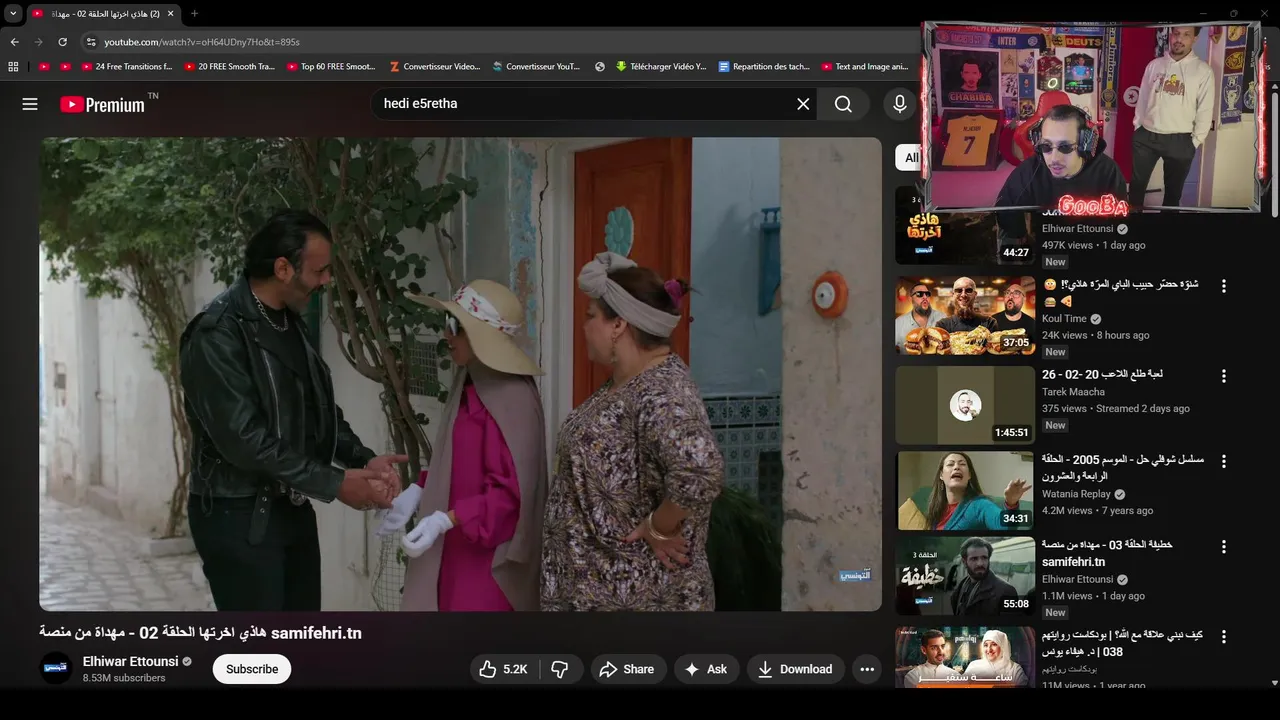Image resolution: width=1280 pixels, height=720 pixels.
Task: Open the Koul Time channel name
Action: pos(1064,318)
